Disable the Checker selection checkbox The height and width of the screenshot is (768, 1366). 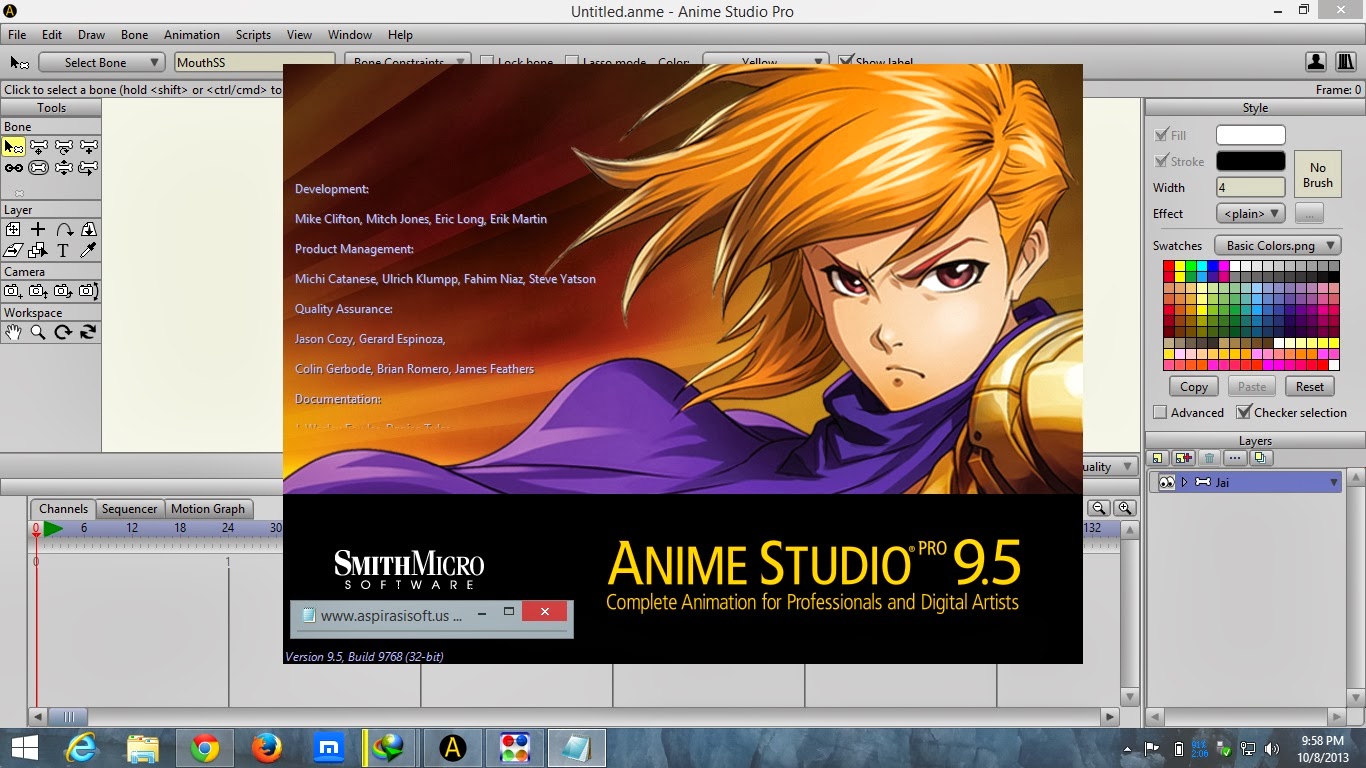click(1244, 412)
